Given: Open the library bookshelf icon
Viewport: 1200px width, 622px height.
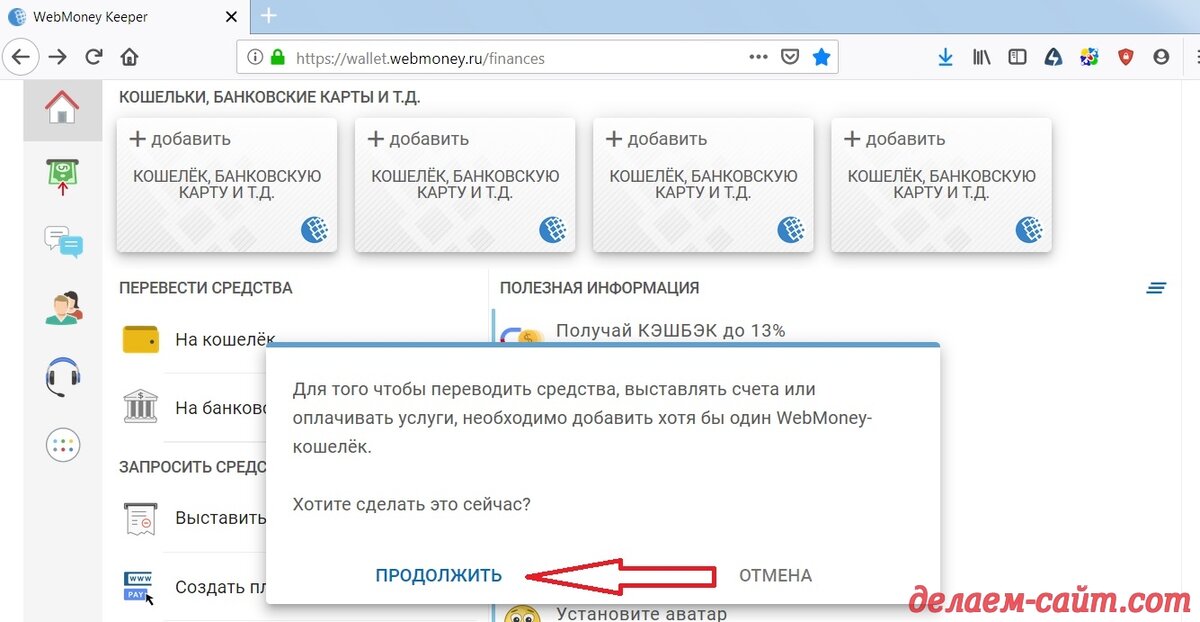Looking at the screenshot, I should [x=981, y=58].
